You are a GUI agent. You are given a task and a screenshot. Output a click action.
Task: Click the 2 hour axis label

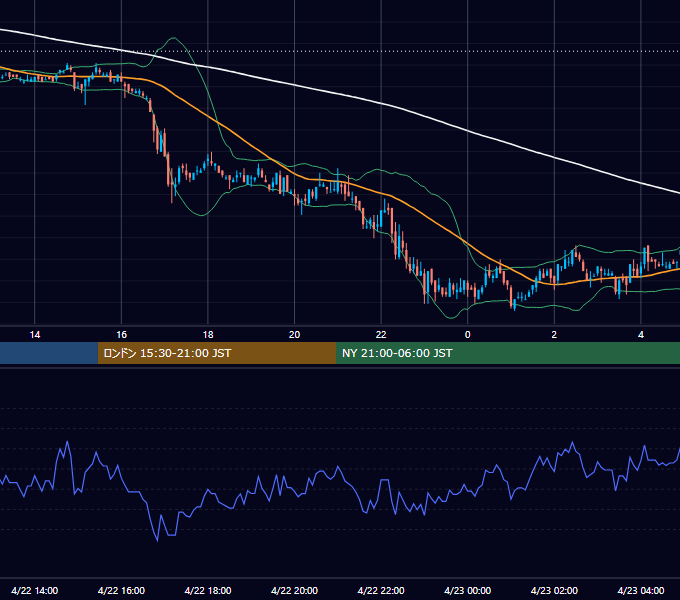click(x=554, y=335)
